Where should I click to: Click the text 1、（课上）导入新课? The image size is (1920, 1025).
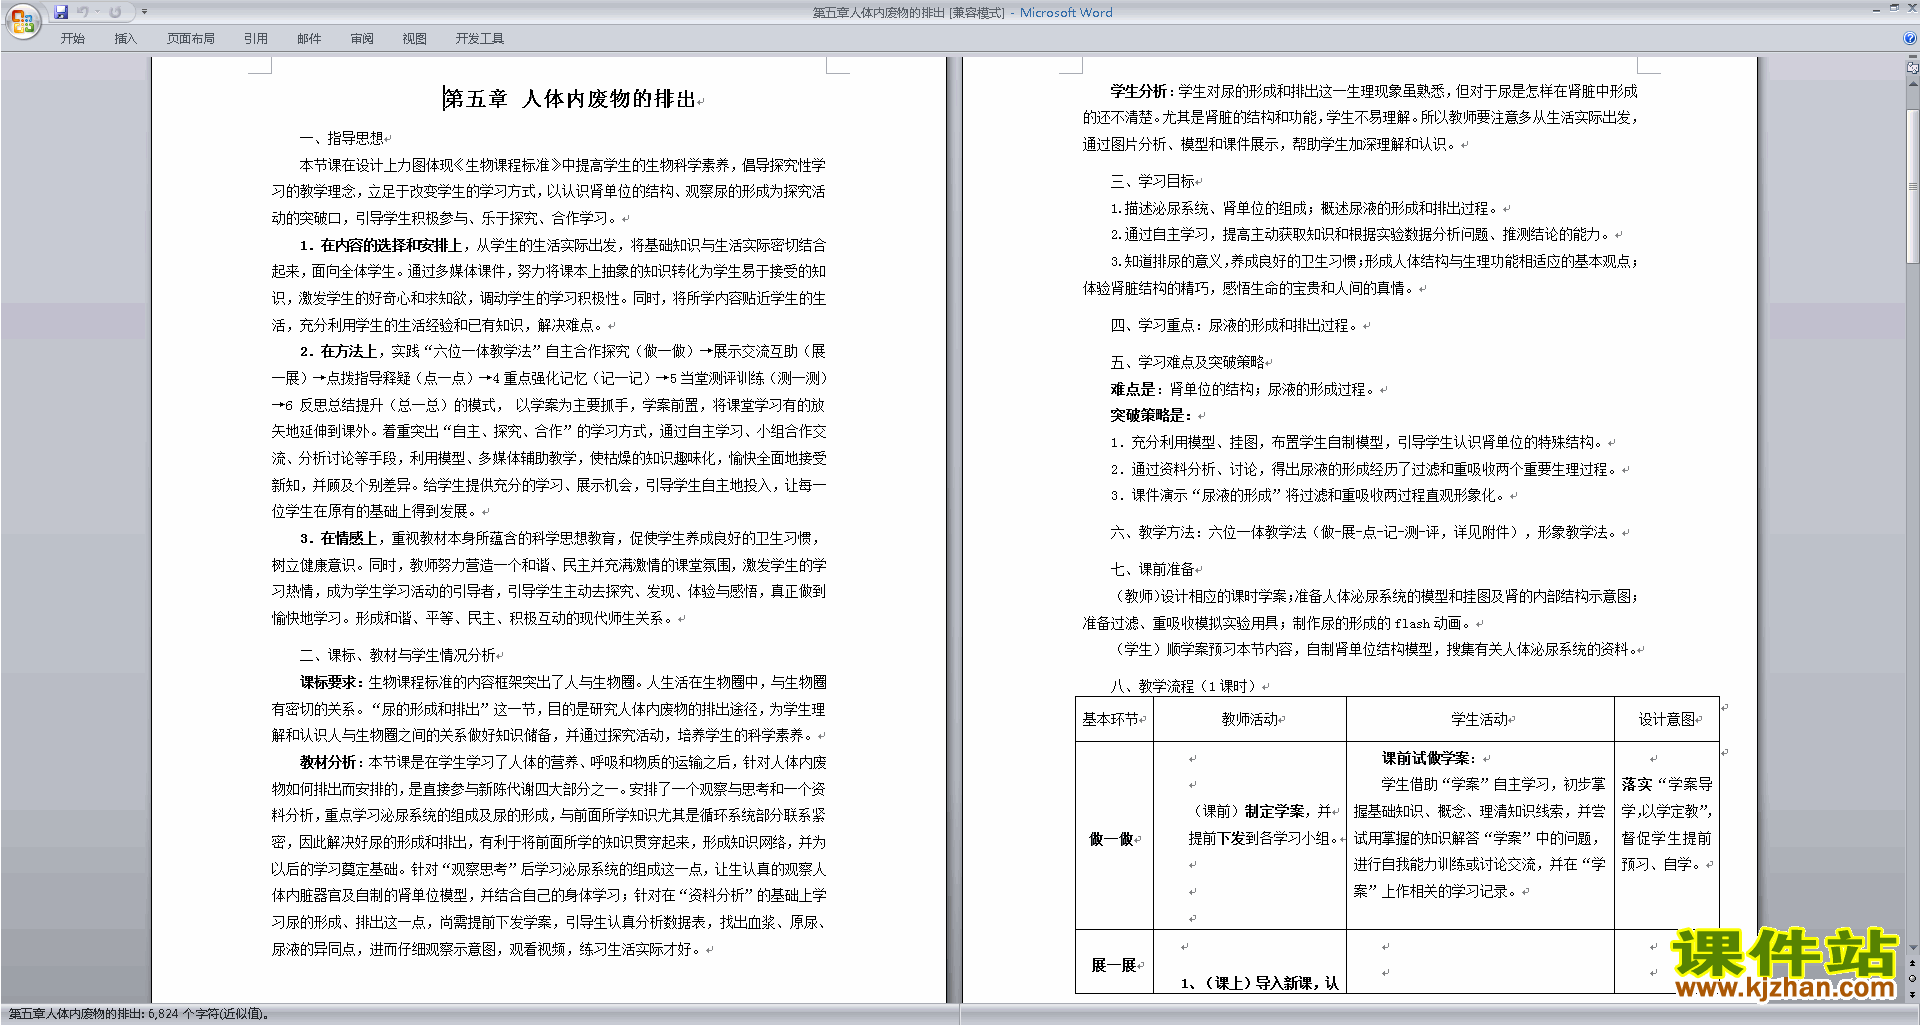(1251, 983)
